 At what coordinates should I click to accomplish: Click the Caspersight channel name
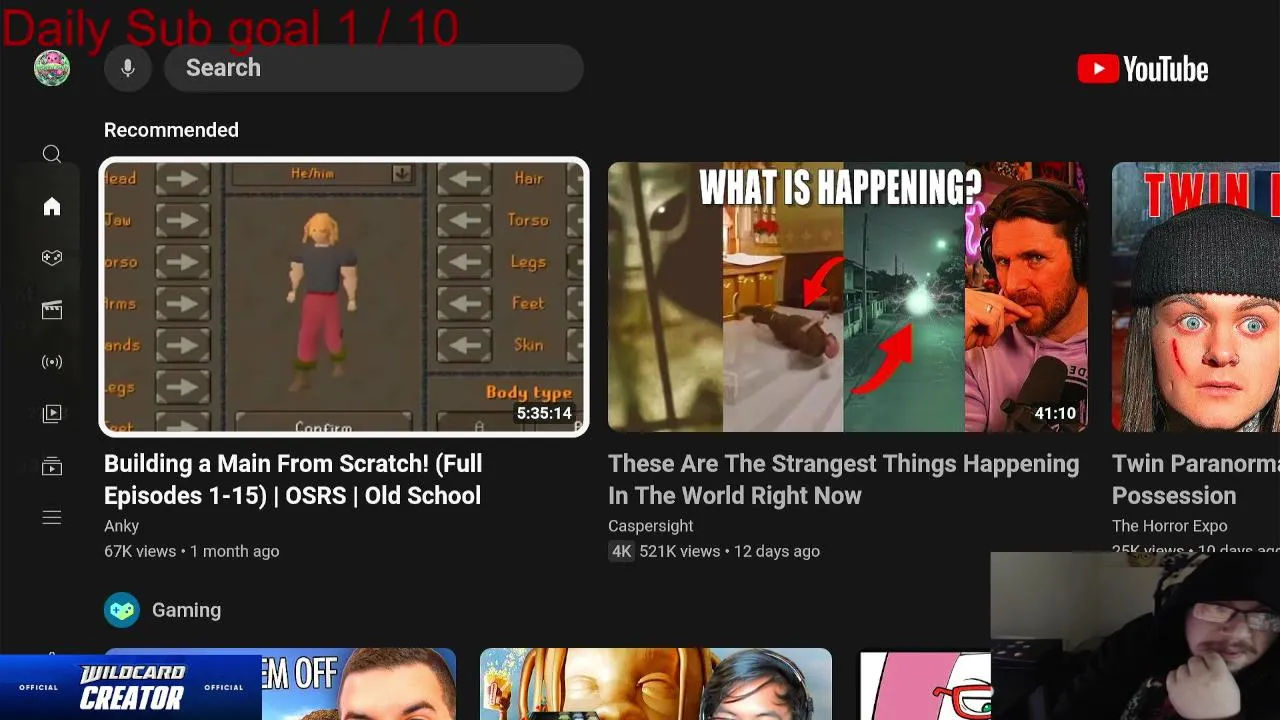(650, 526)
